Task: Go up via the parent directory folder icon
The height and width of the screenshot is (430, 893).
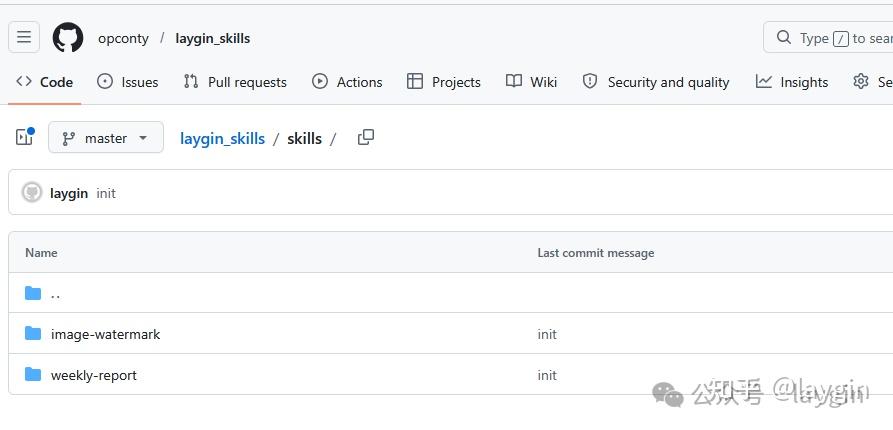Action: click(x=33, y=293)
